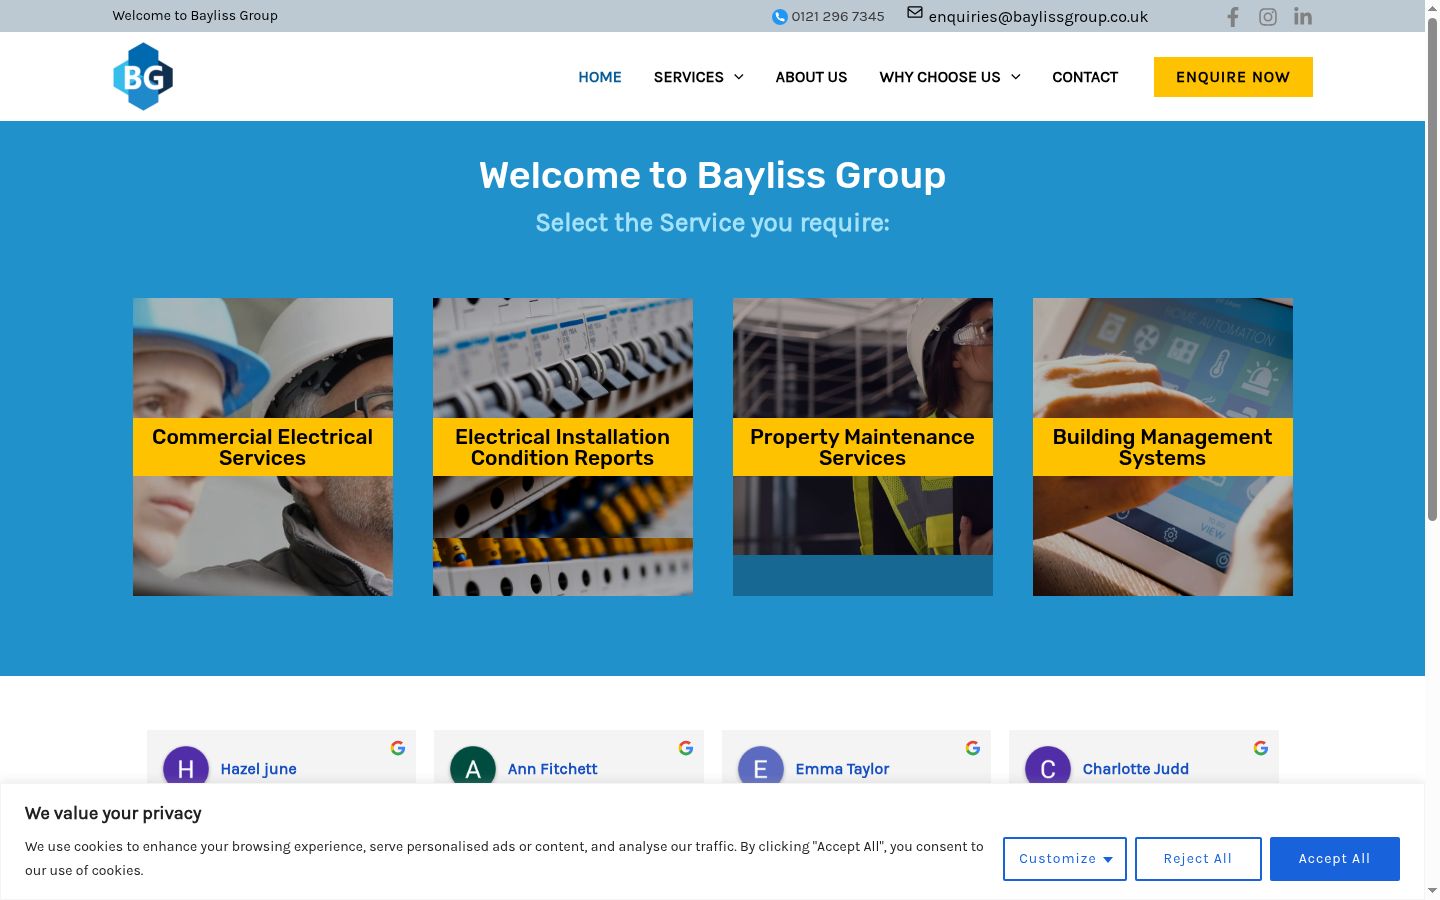Click Google icon on Ann Fitchett review
The width and height of the screenshot is (1440, 900).
click(x=686, y=748)
